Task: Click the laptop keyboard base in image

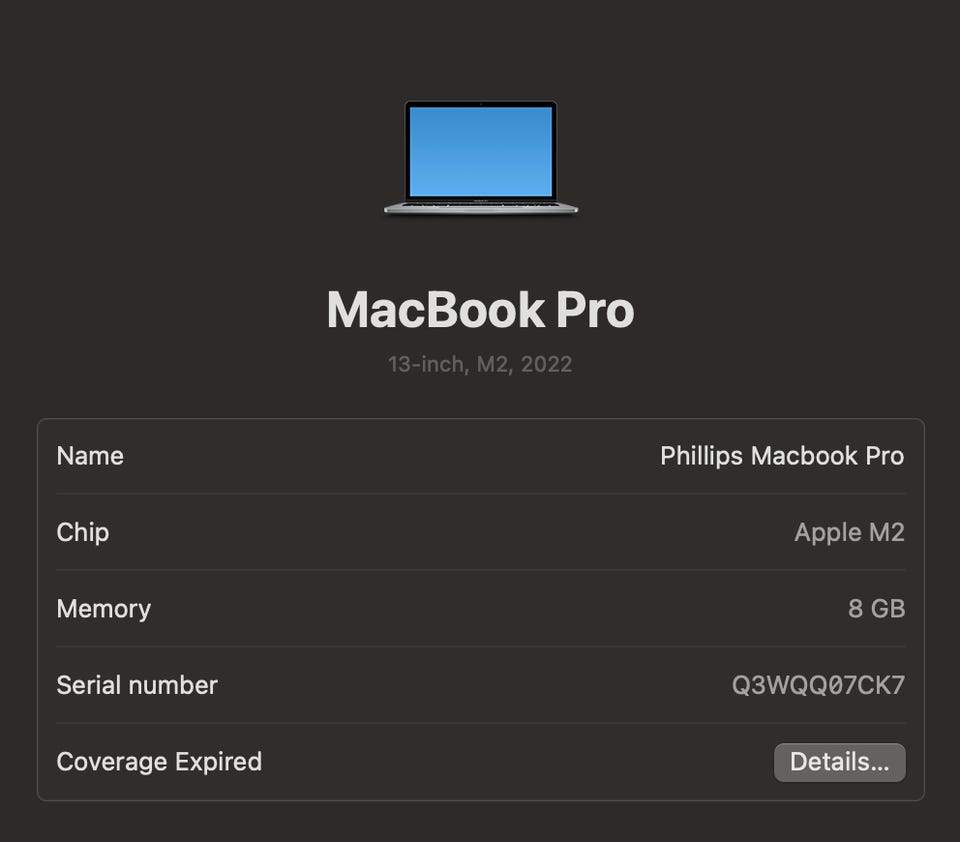Action: click(481, 208)
